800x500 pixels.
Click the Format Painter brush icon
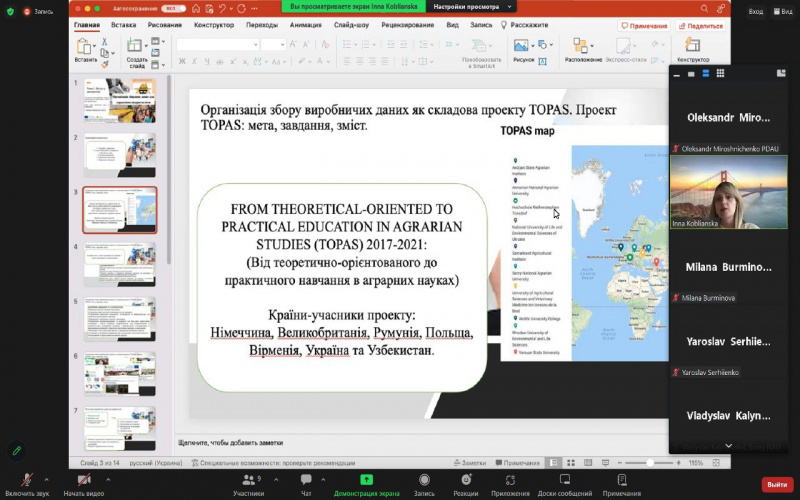pos(105,64)
